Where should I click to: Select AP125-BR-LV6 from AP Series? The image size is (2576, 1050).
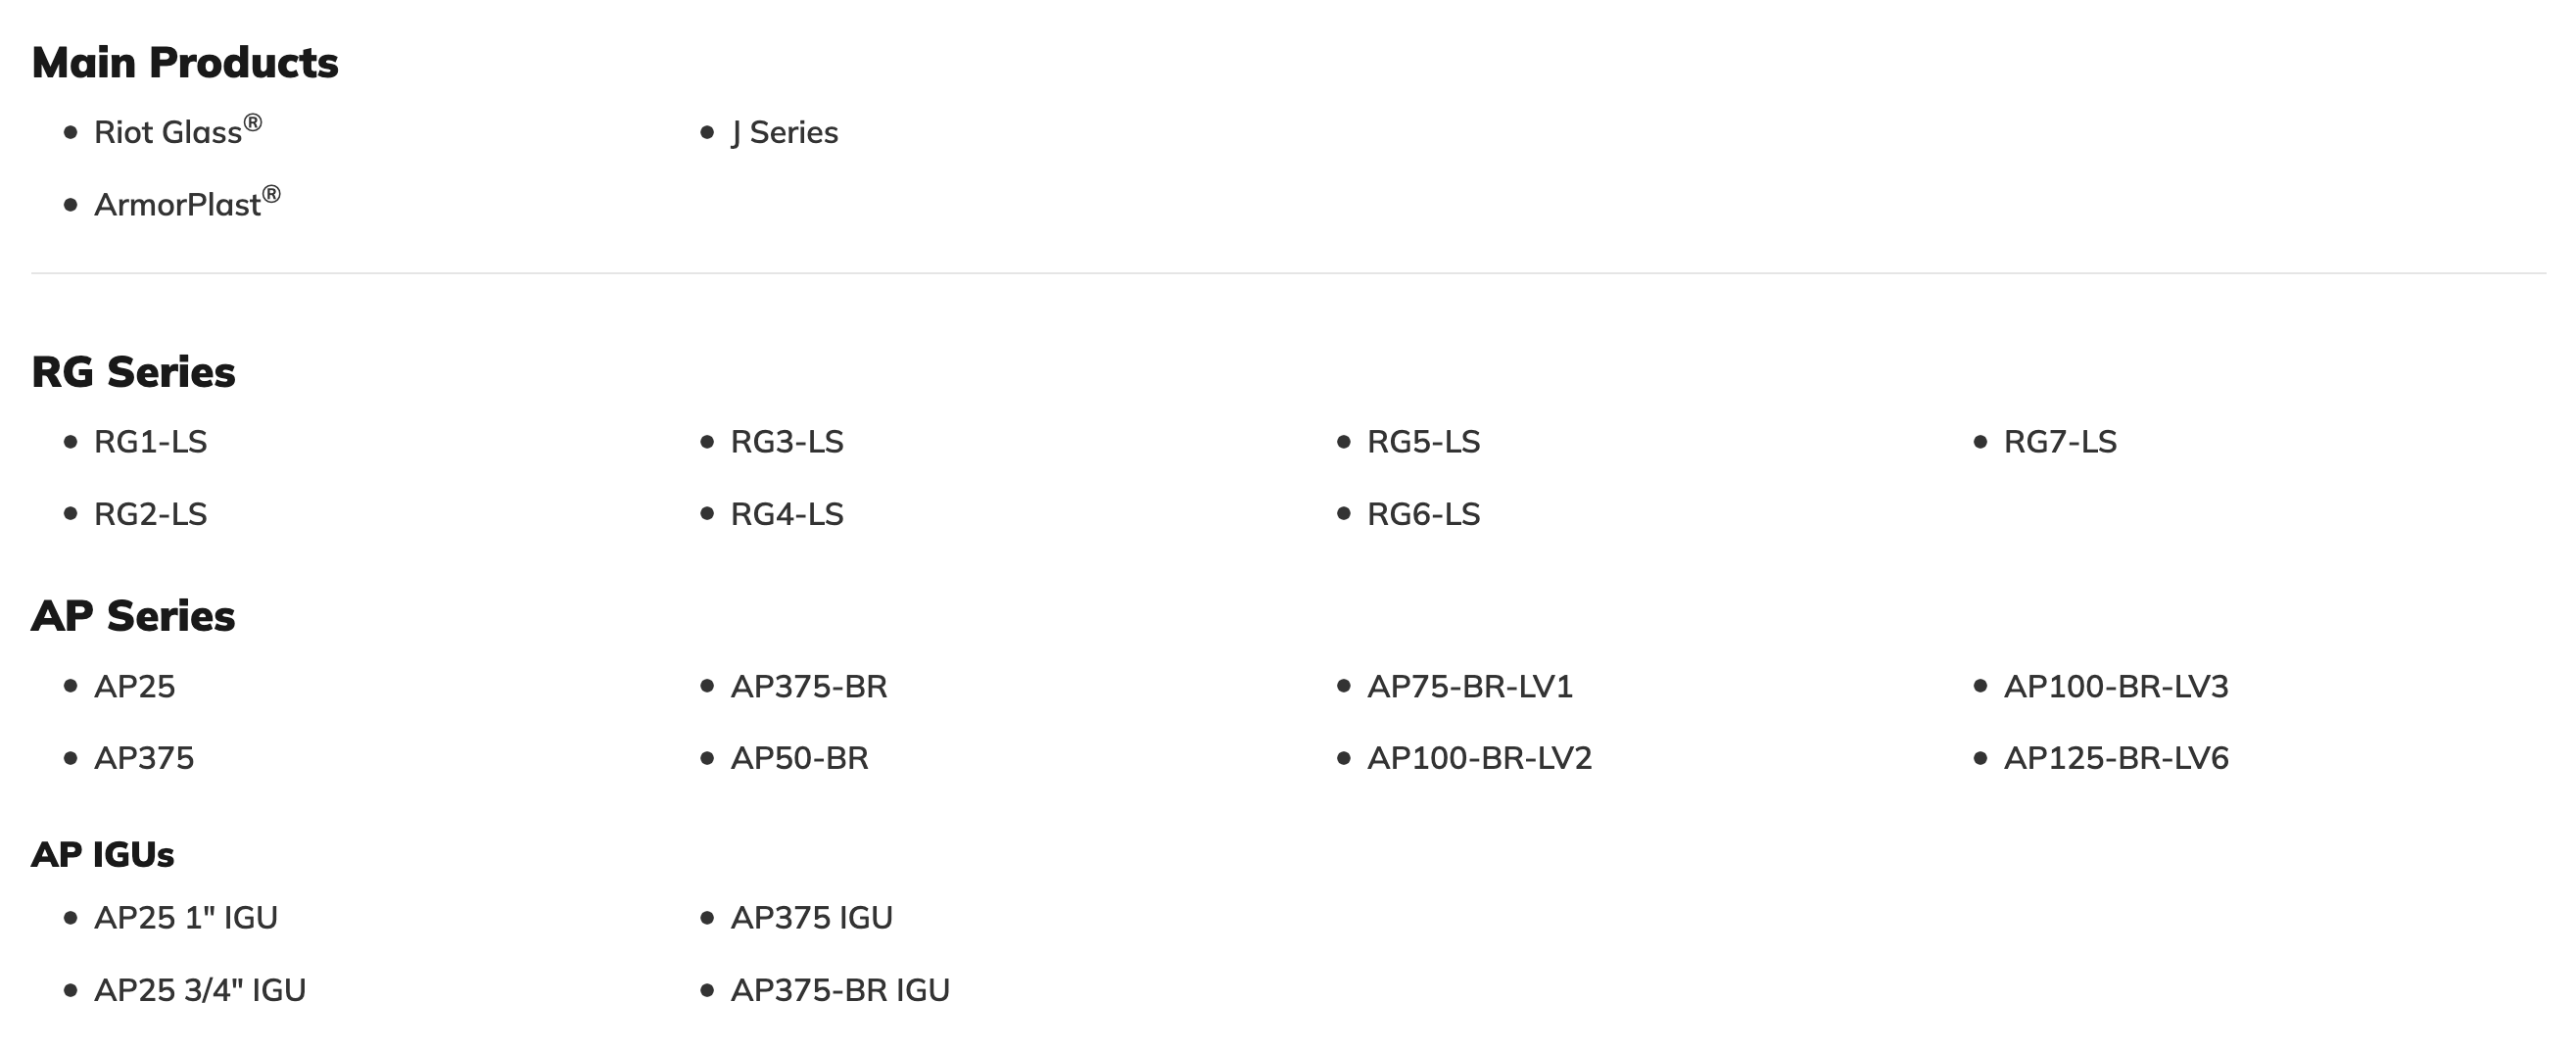2116,758
